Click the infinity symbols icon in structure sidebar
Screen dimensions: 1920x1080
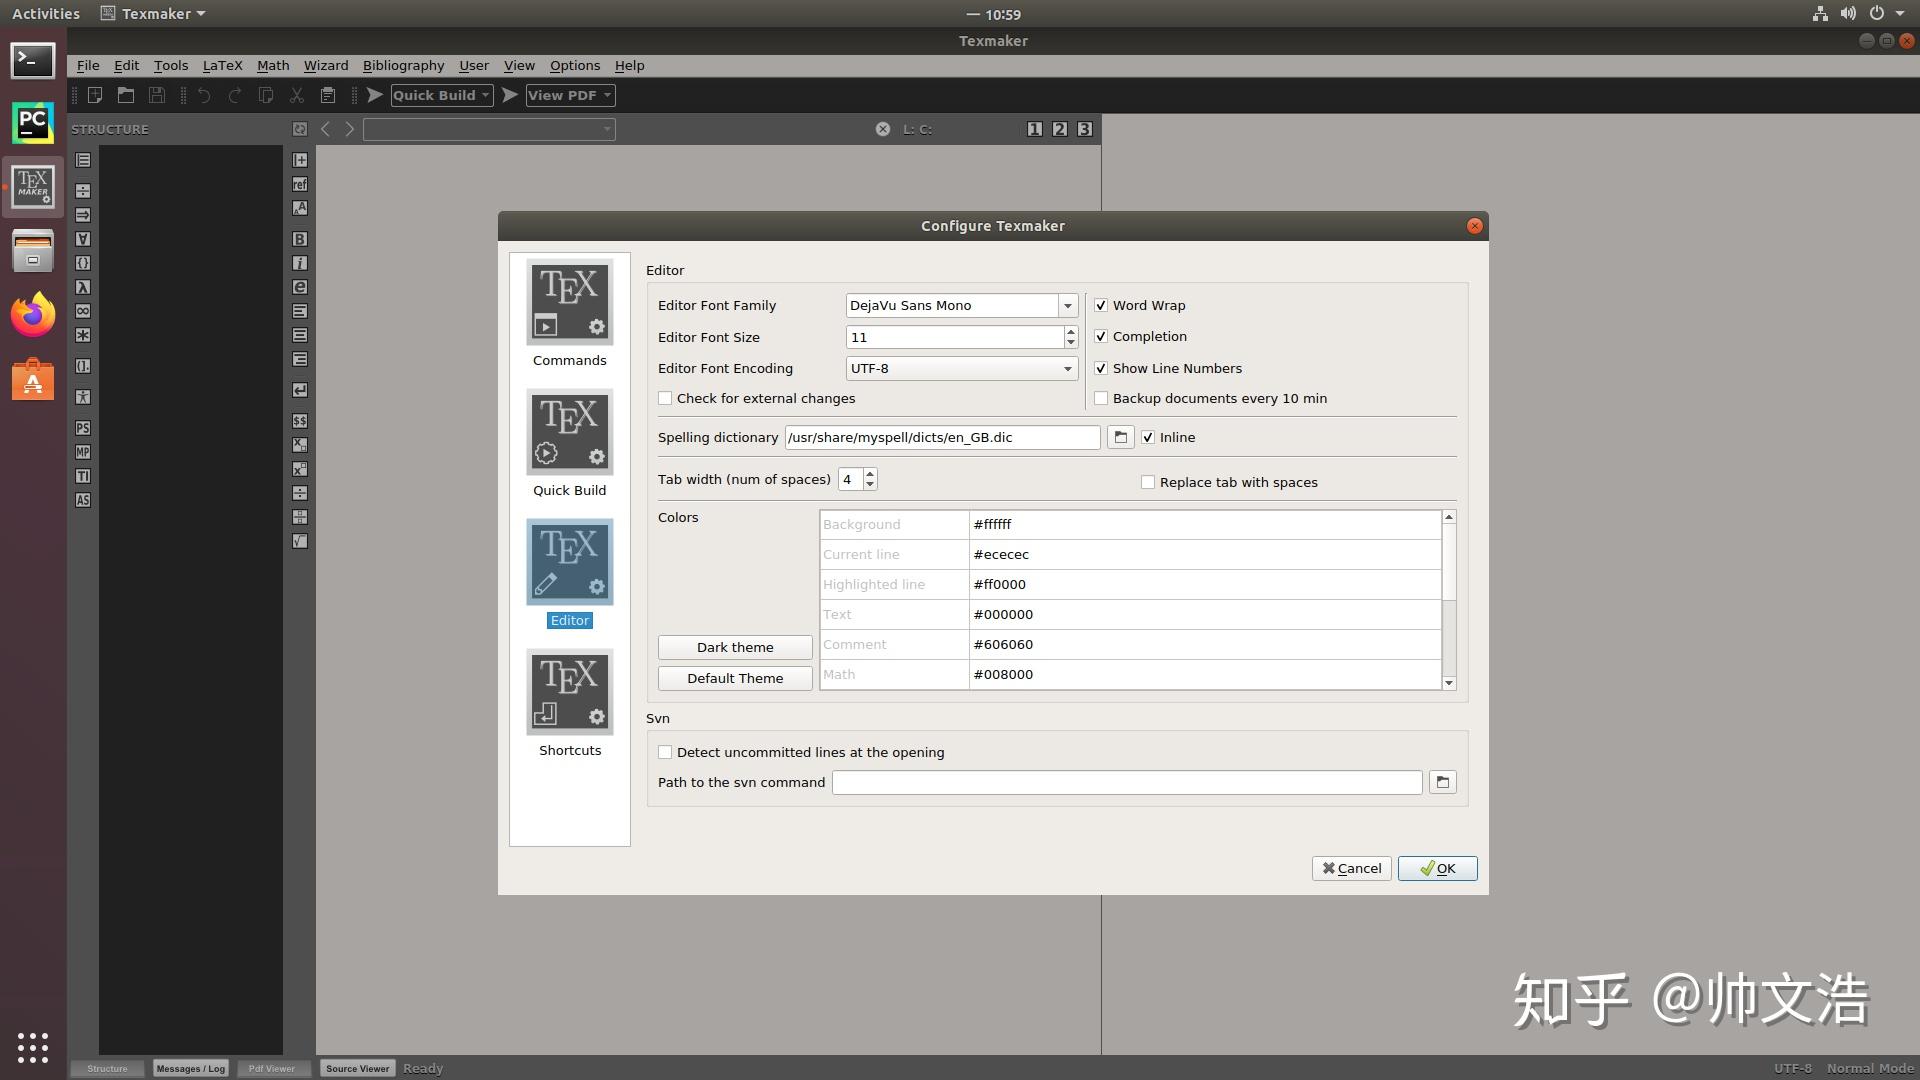click(83, 311)
